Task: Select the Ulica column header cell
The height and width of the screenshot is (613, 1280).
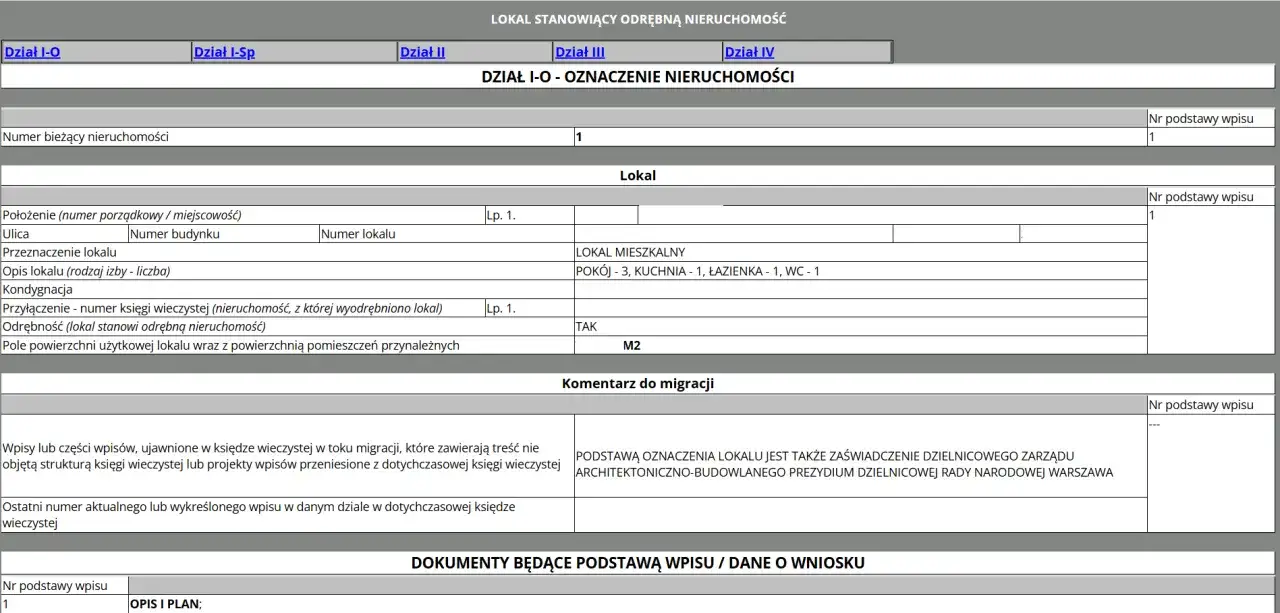Action: [64, 233]
